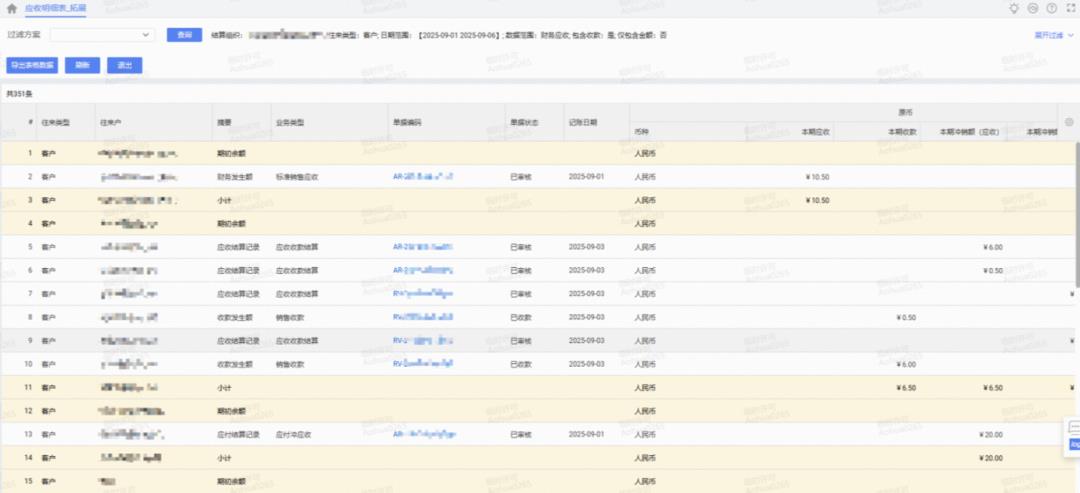The image size is (1080, 493).
Task: Switch to the 应收明细表_拓展 tab
Action: [x=56, y=8]
